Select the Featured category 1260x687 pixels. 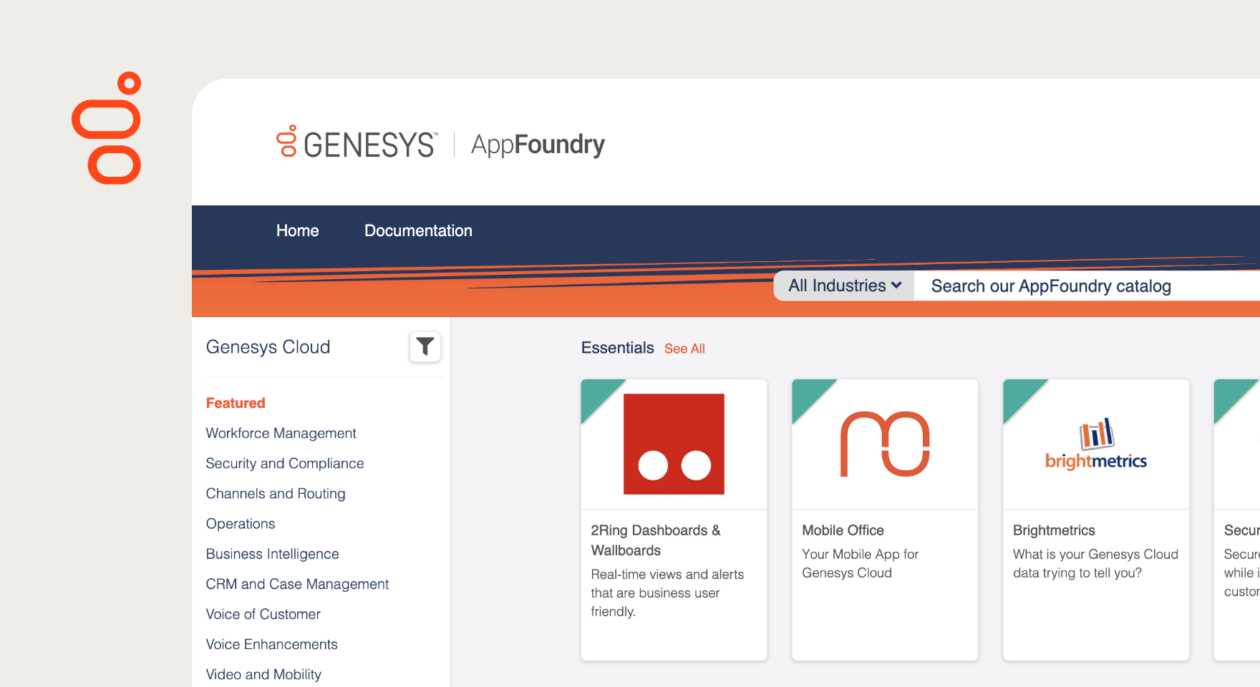click(x=236, y=403)
